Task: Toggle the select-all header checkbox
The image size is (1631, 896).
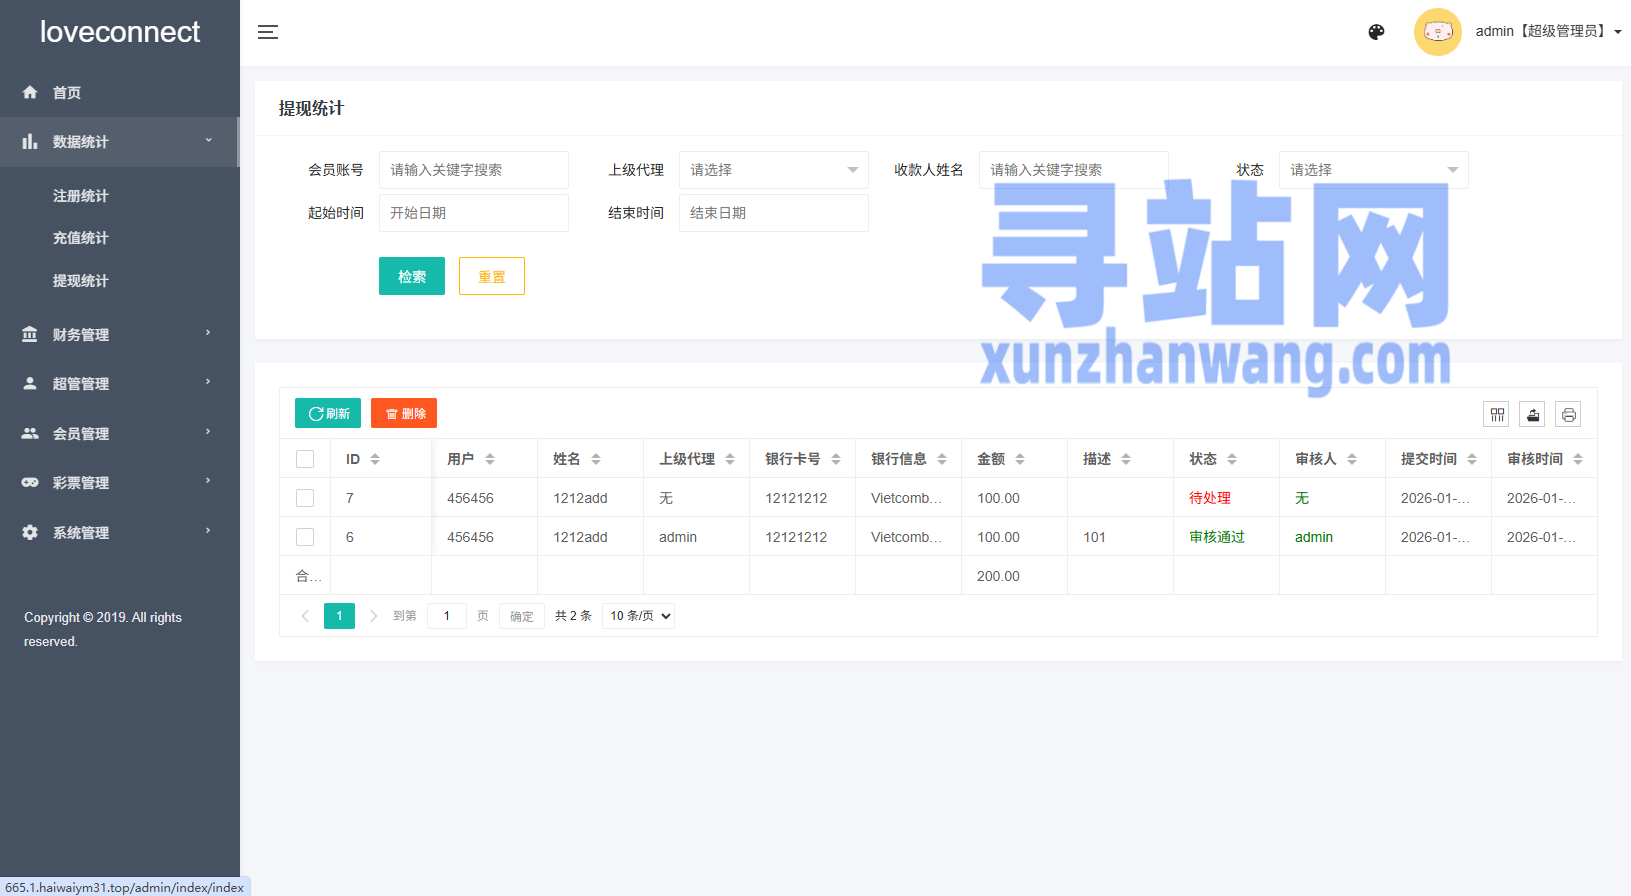Action: point(305,459)
